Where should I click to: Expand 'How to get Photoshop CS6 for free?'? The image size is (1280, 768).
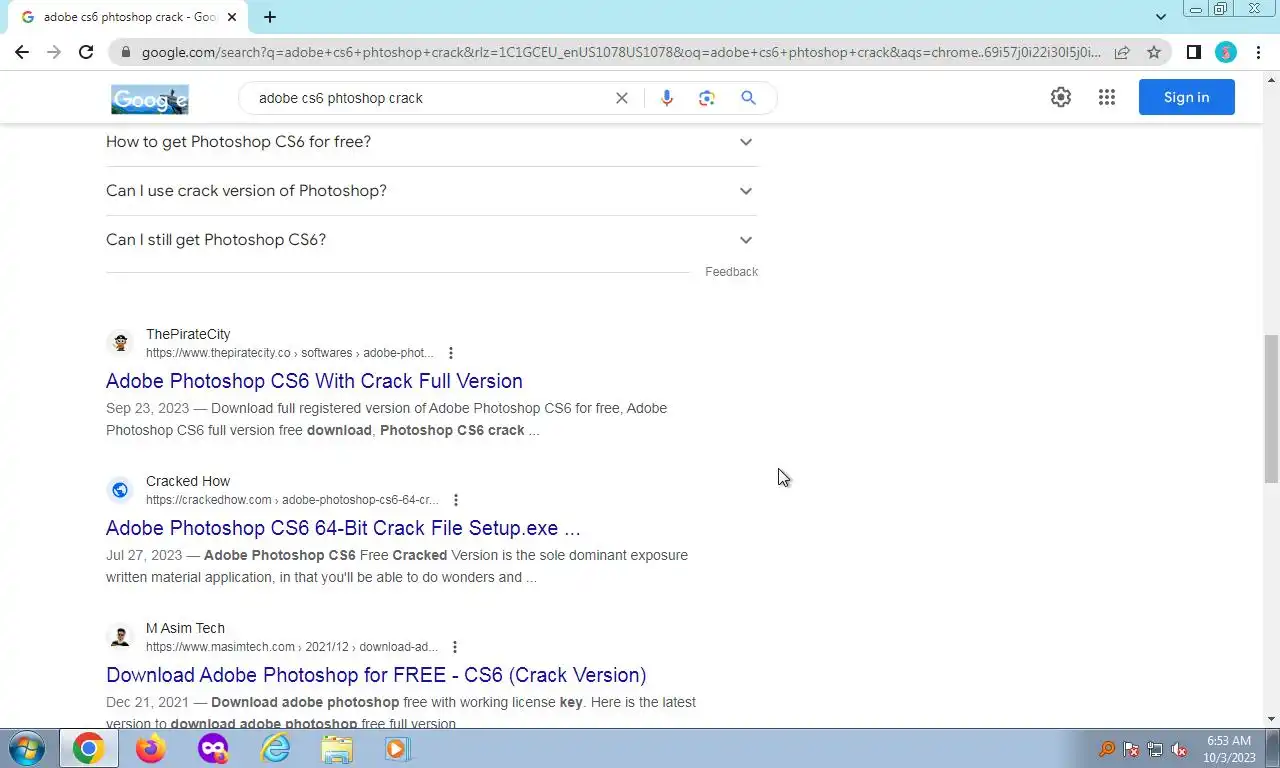point(432,142)
